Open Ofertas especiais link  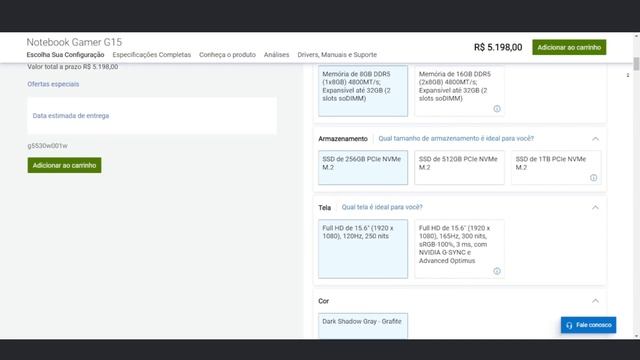click(53, 84)
